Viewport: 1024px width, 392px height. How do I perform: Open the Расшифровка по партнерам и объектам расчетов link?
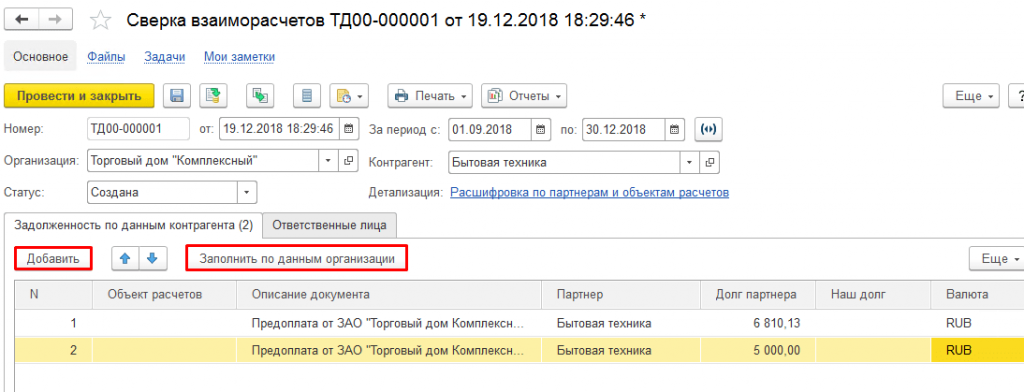click(x=590, y=193)
